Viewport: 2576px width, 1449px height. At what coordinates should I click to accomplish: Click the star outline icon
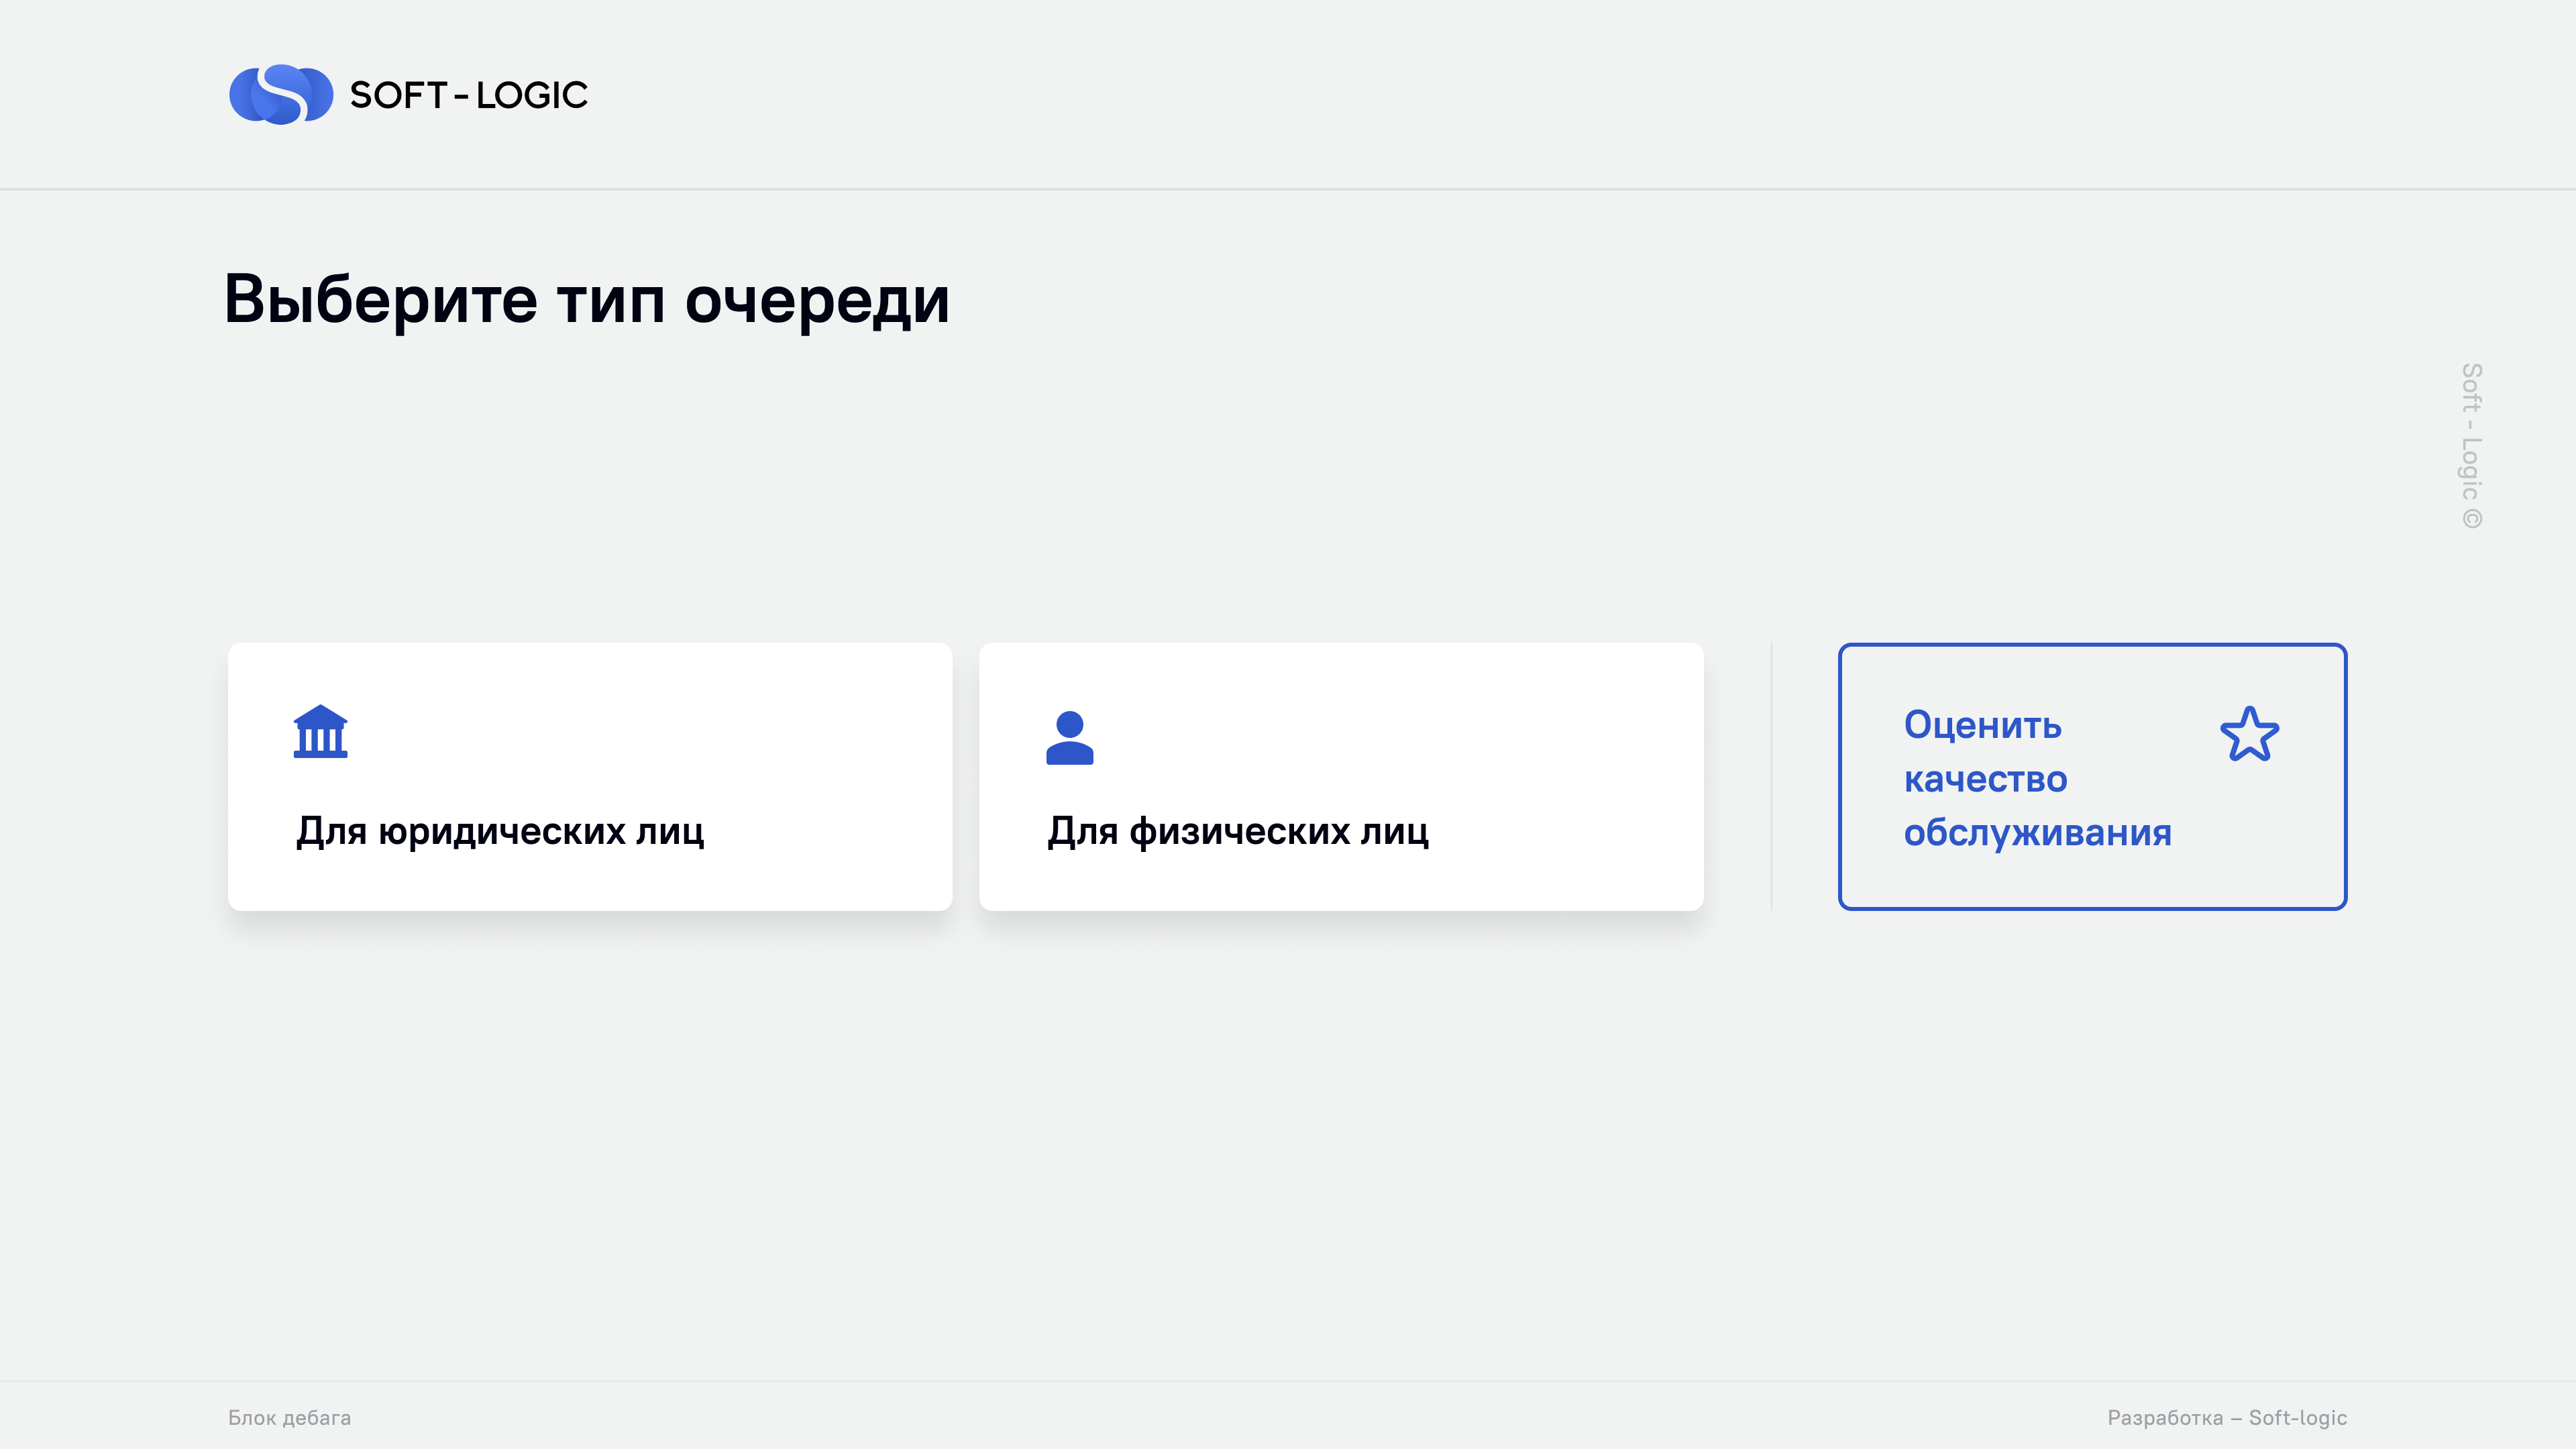point(2250,734)
